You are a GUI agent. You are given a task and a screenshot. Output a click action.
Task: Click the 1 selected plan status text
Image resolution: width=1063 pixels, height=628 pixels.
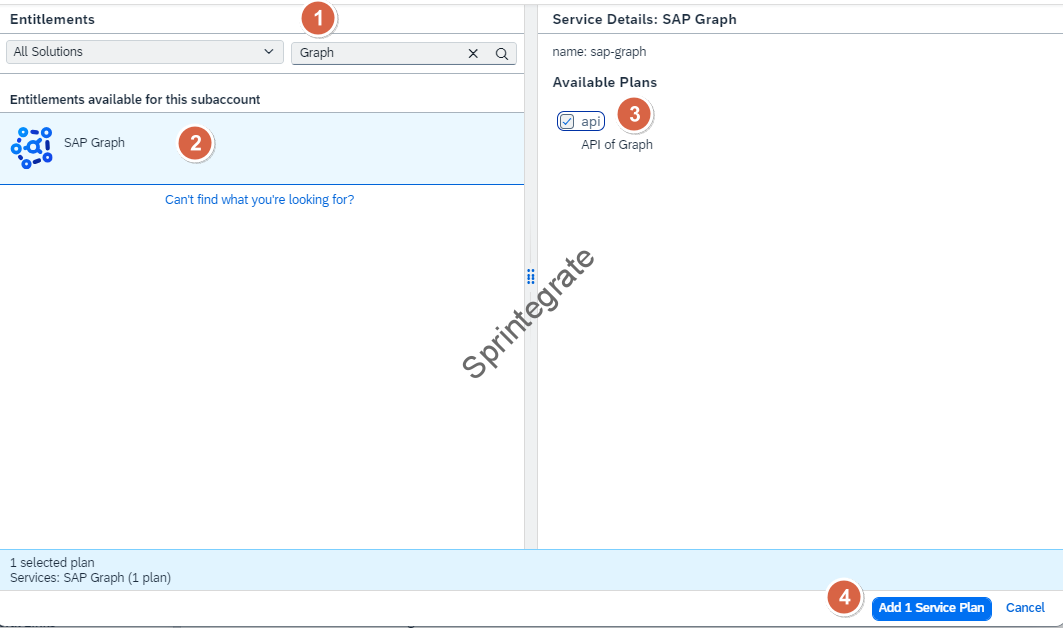[x=52, y=562]
